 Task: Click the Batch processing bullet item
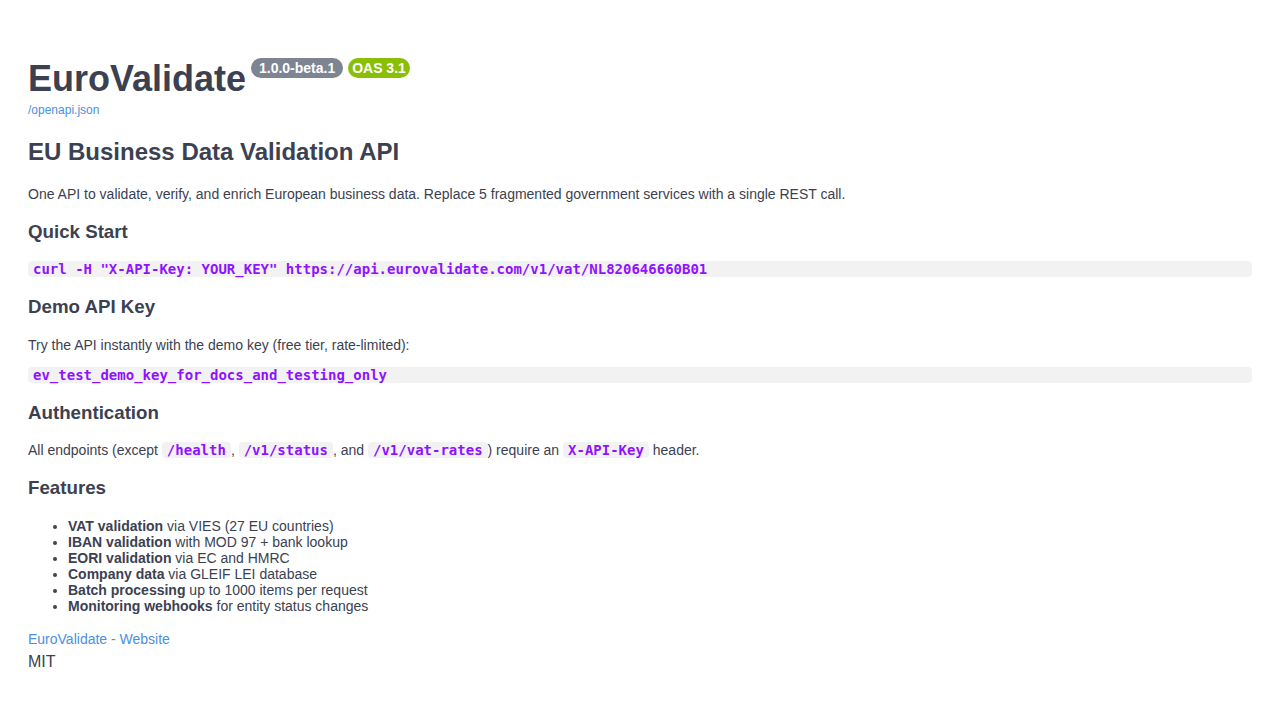point(218,590)
